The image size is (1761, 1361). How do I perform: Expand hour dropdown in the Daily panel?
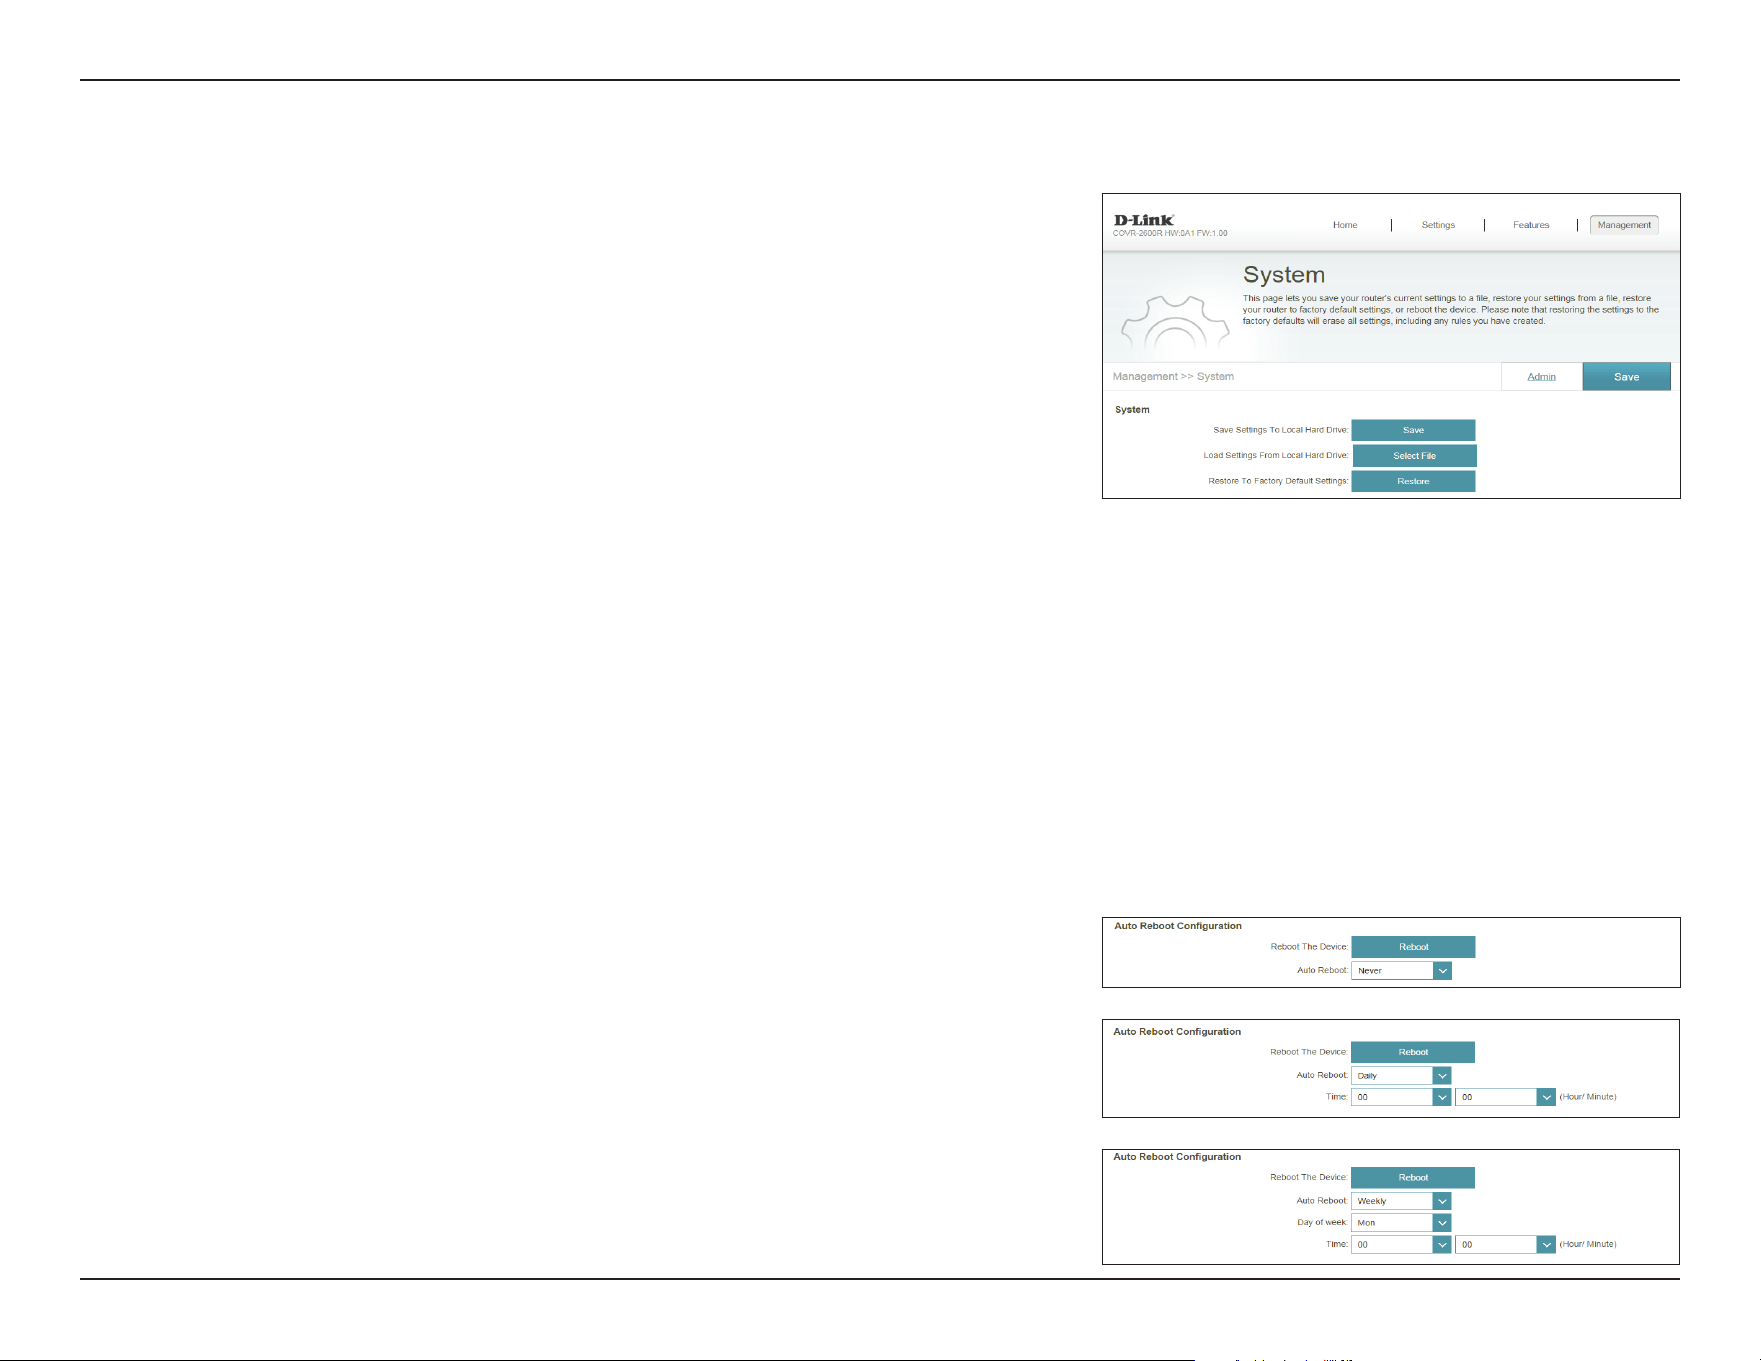(x=1401, y=1097)
